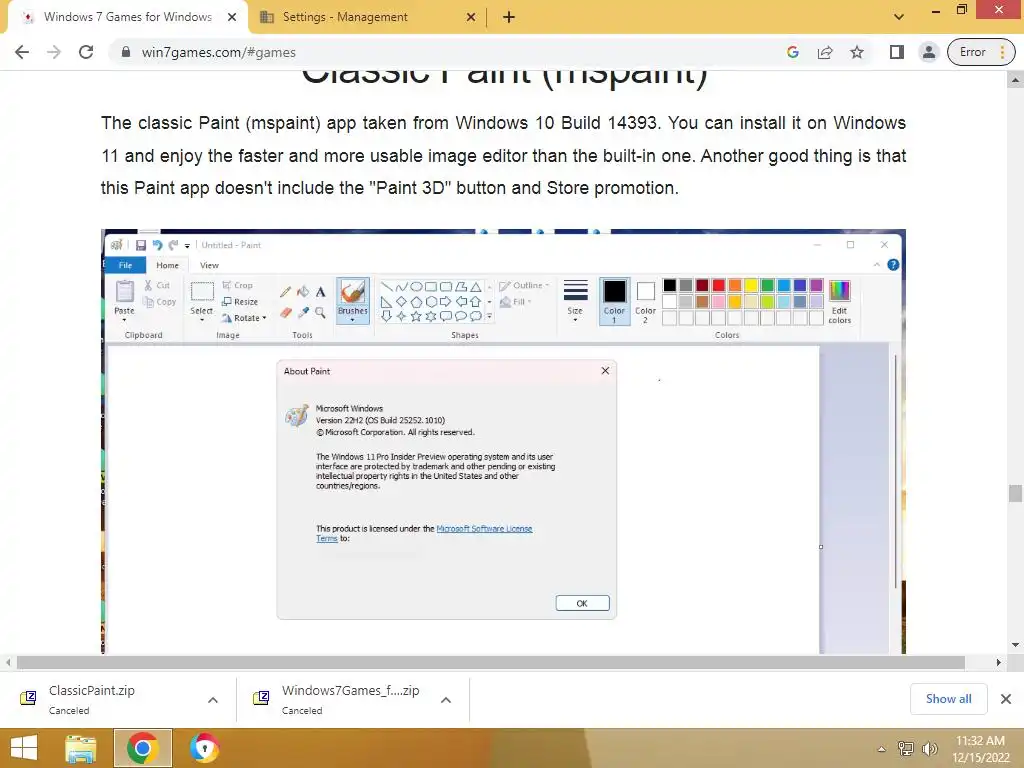Click the Microsoft Software License link in About Paint
Screen dimensions: 1024x768
[x=484, y=528]
